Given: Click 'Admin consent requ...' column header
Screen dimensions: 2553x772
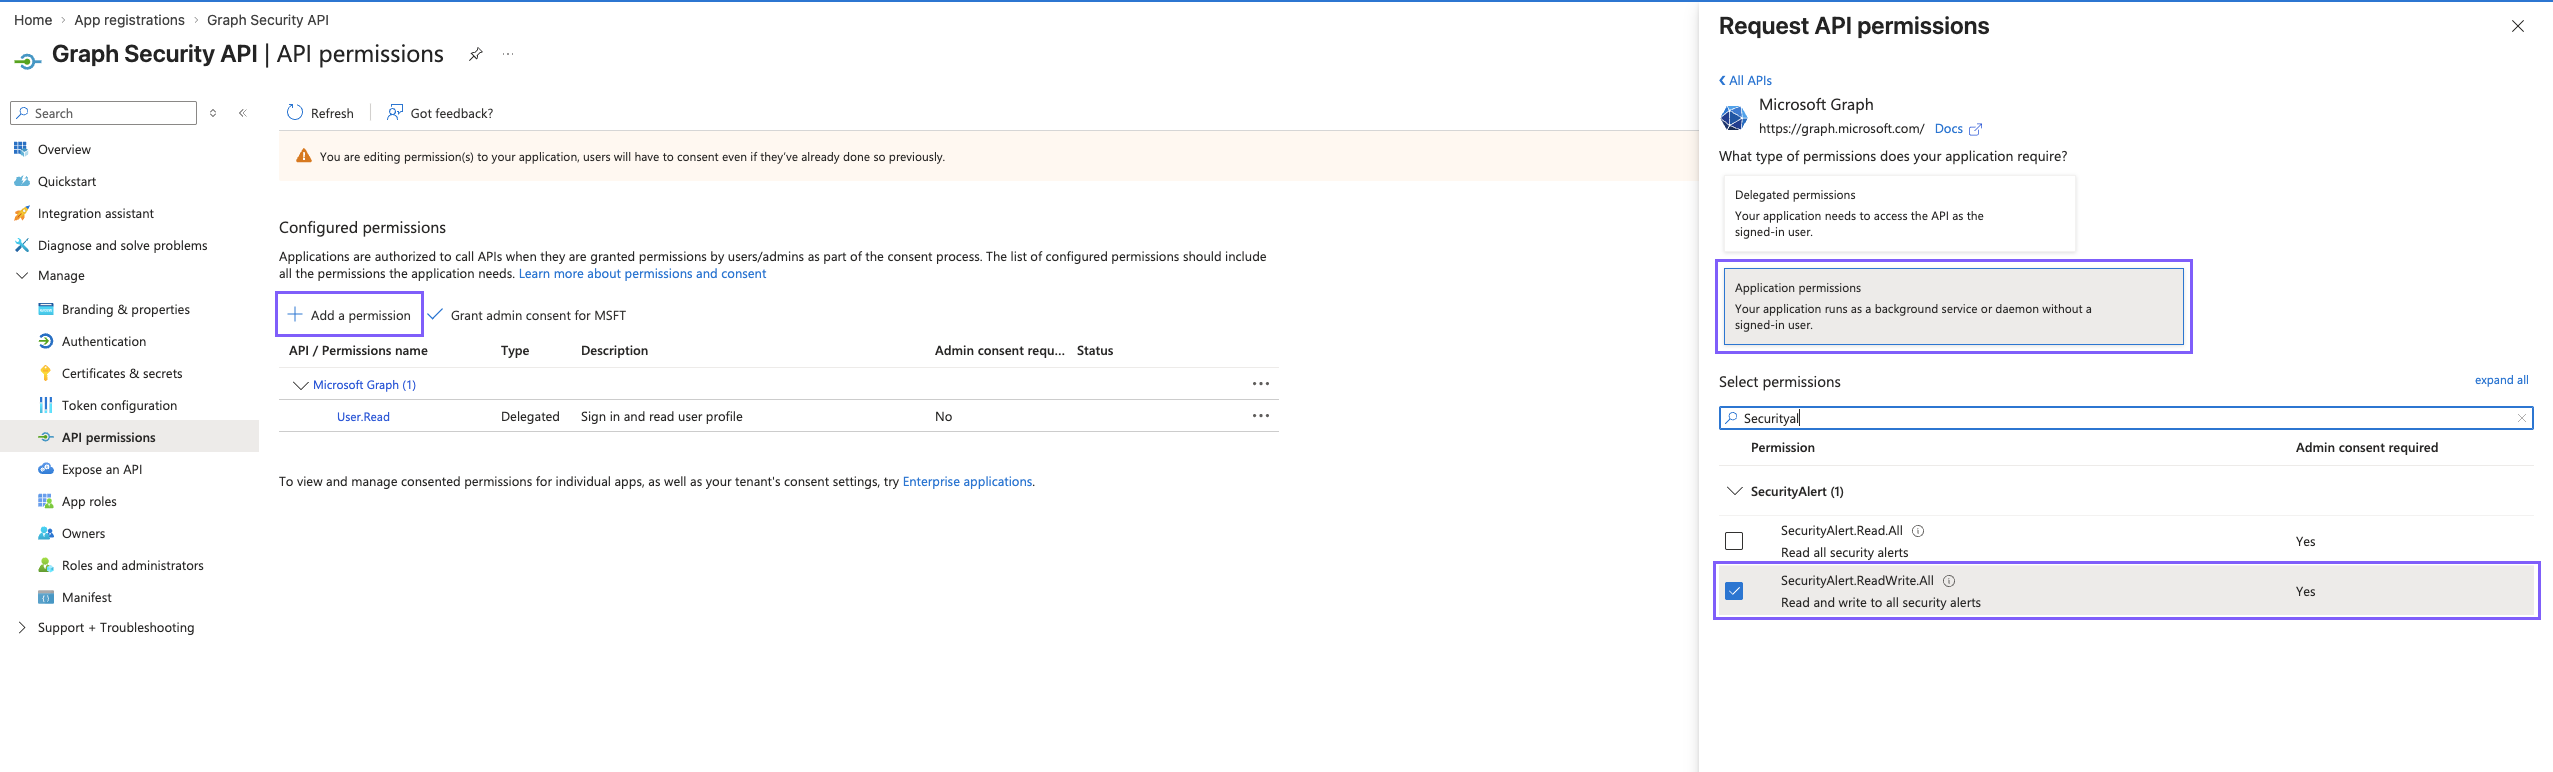Looking at the screenshot, I should pyautogui.click(x=999, y=350).
